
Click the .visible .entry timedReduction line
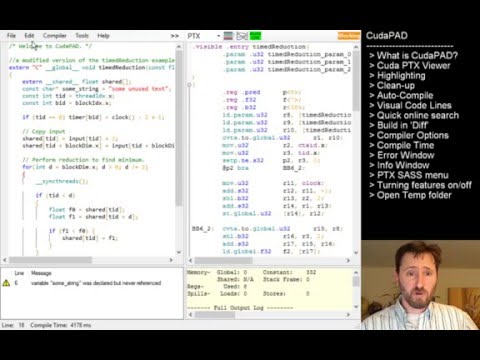coord(250,47)
